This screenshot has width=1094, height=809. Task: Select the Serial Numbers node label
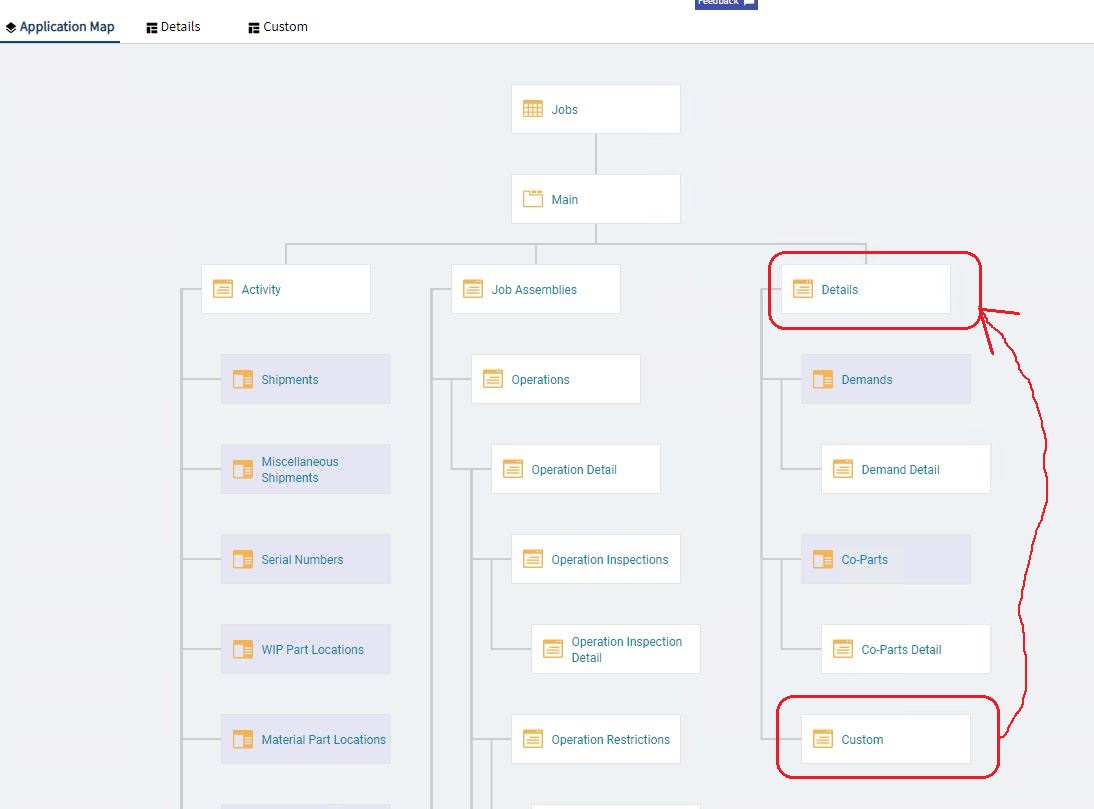point(302,559)
